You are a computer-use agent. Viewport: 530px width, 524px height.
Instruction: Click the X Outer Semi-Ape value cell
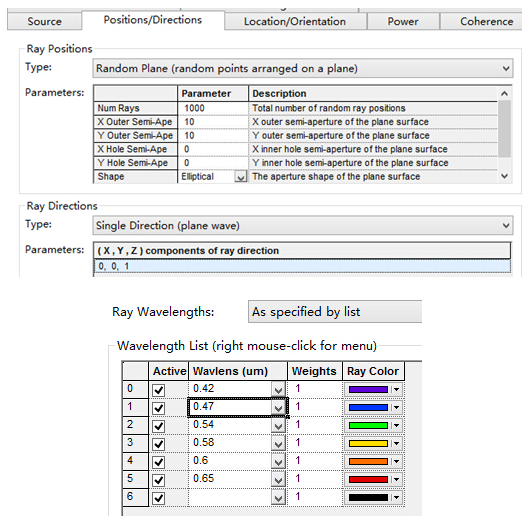point(213,122)
